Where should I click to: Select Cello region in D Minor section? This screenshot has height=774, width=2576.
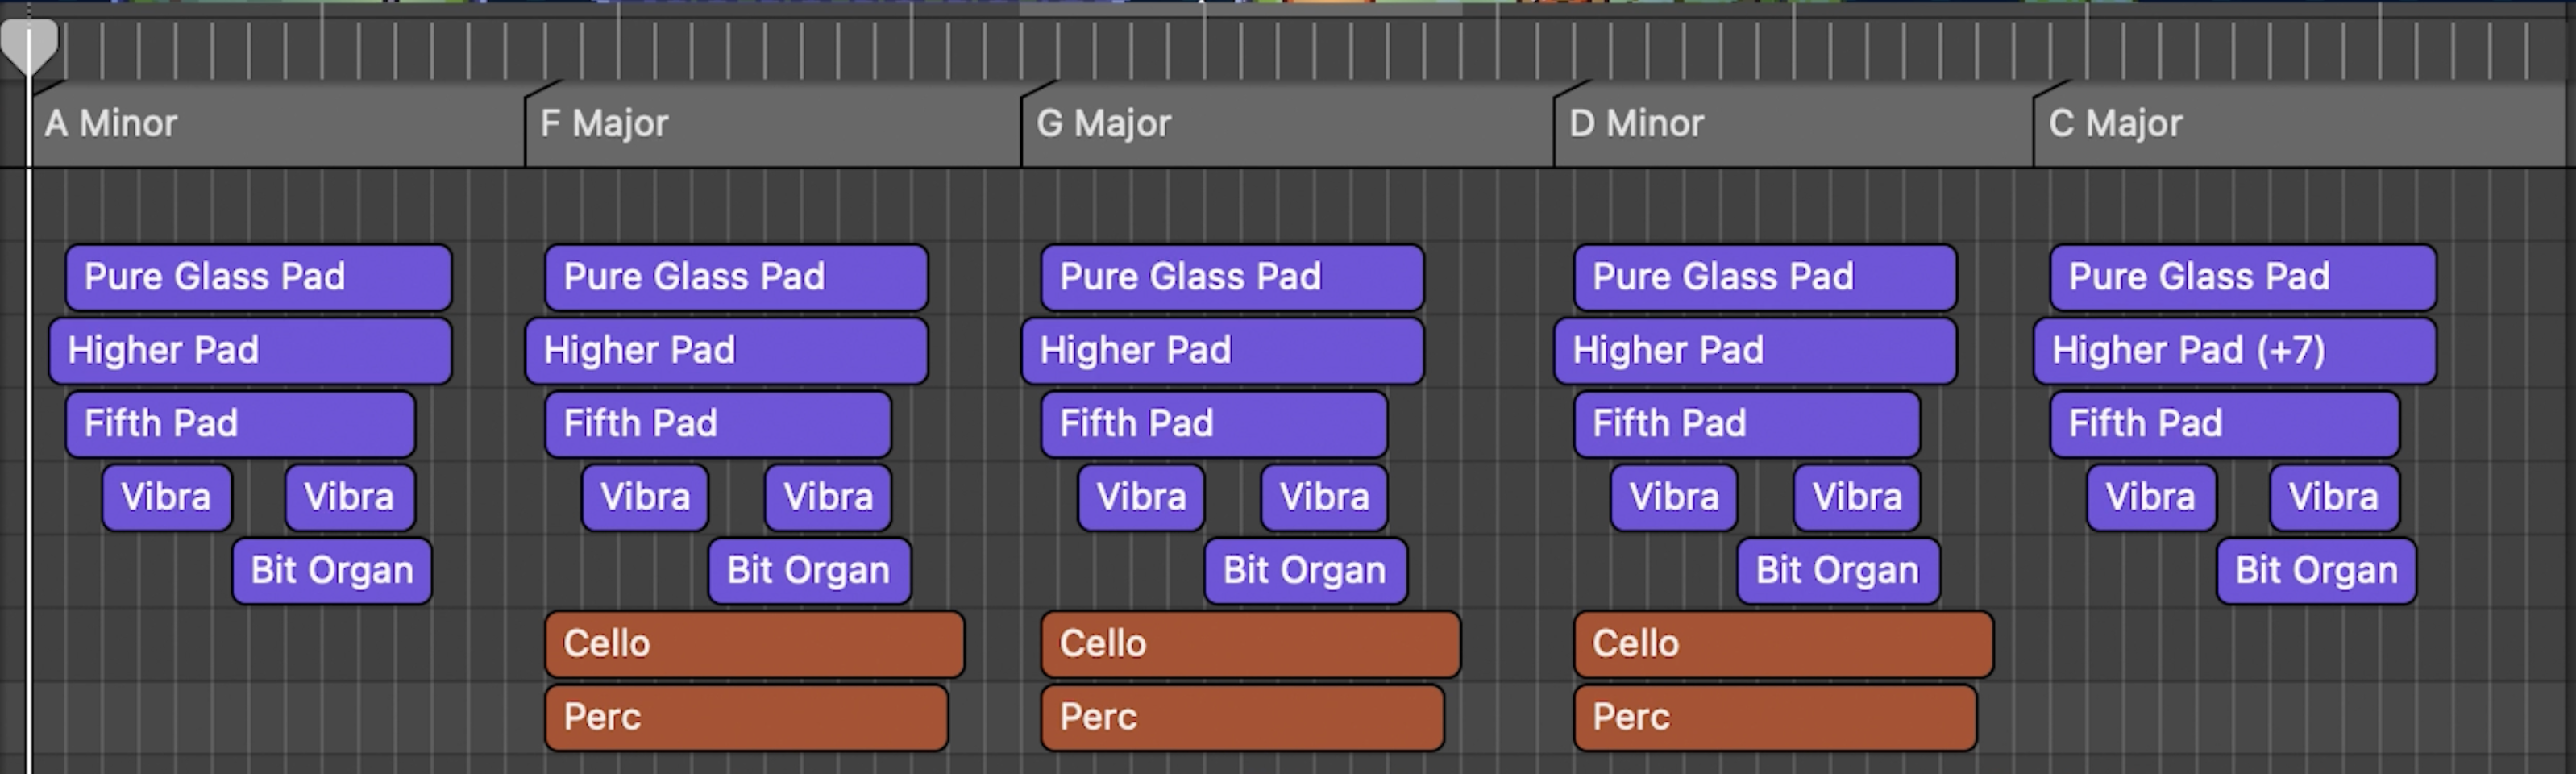(x=1784, y=645)
